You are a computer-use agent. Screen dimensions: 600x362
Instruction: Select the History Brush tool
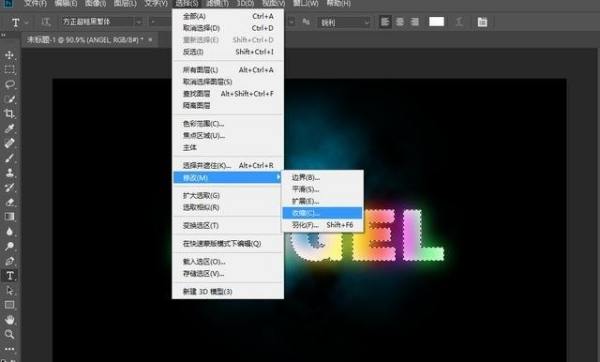pos(10,187)
